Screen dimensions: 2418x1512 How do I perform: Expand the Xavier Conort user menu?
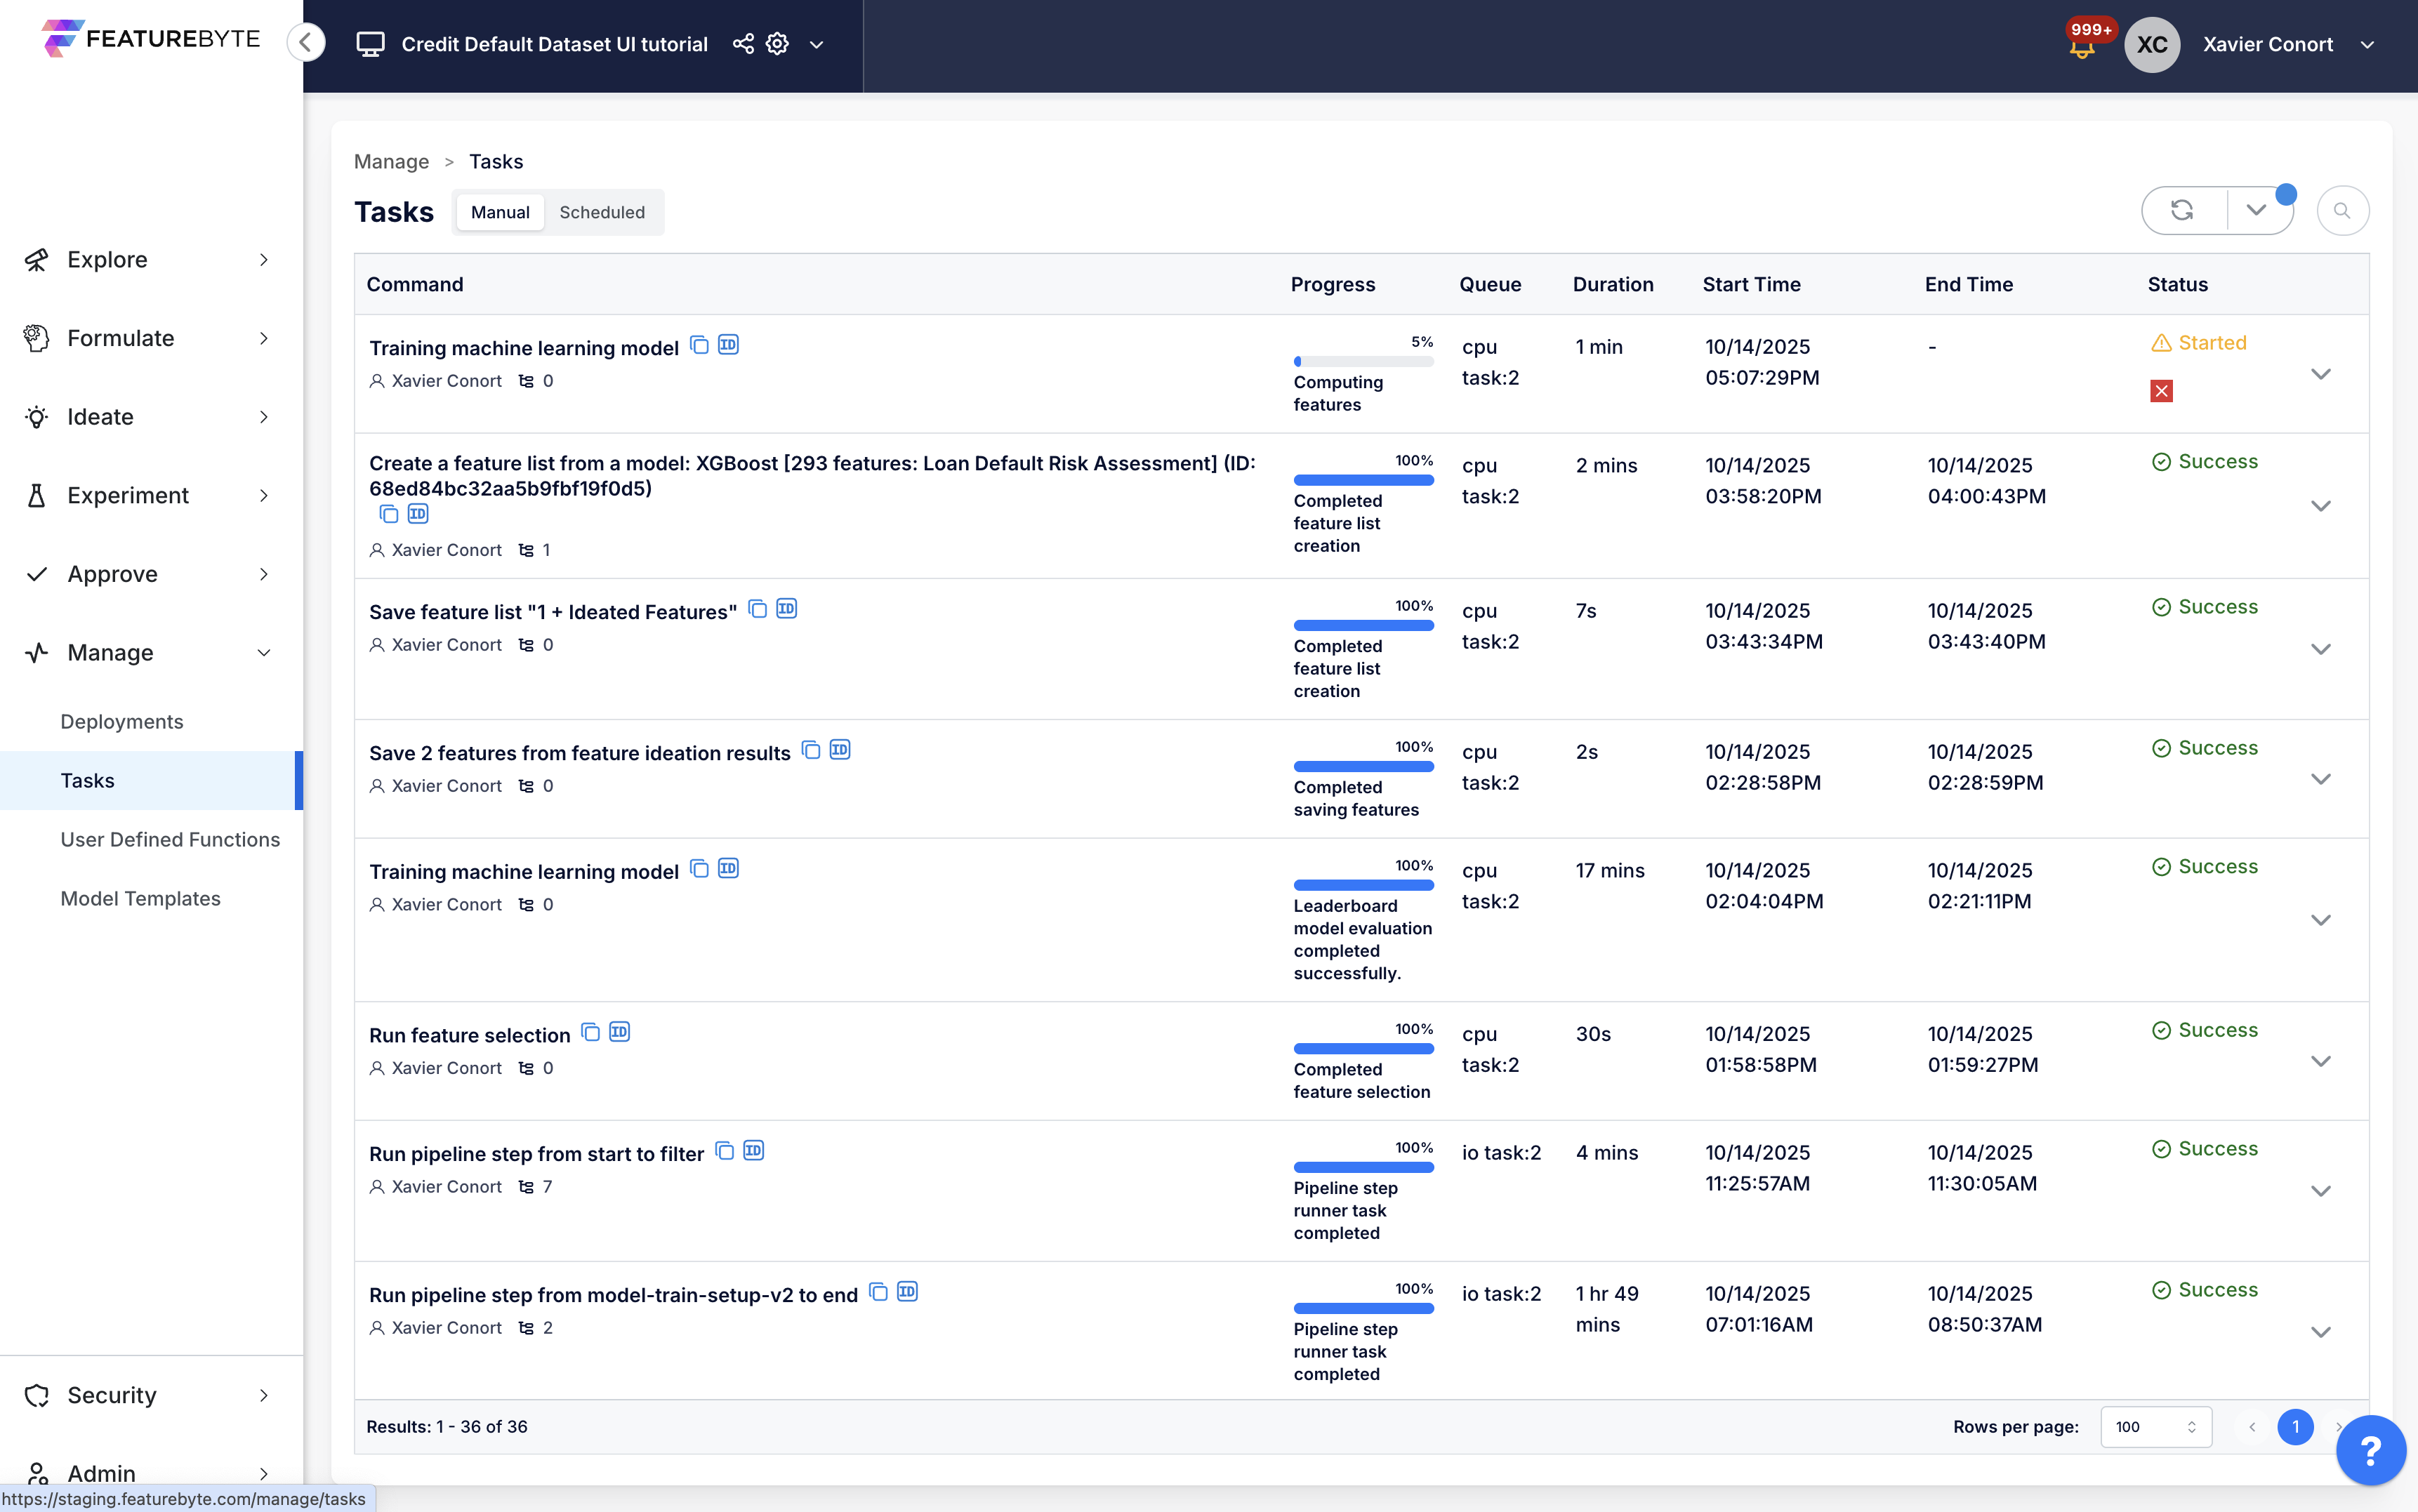tap(2367, 45)
